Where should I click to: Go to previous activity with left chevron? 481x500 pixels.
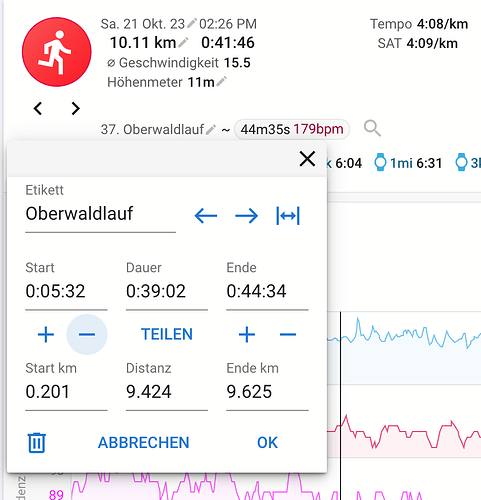pyautogui.click(x=38, y=108)
